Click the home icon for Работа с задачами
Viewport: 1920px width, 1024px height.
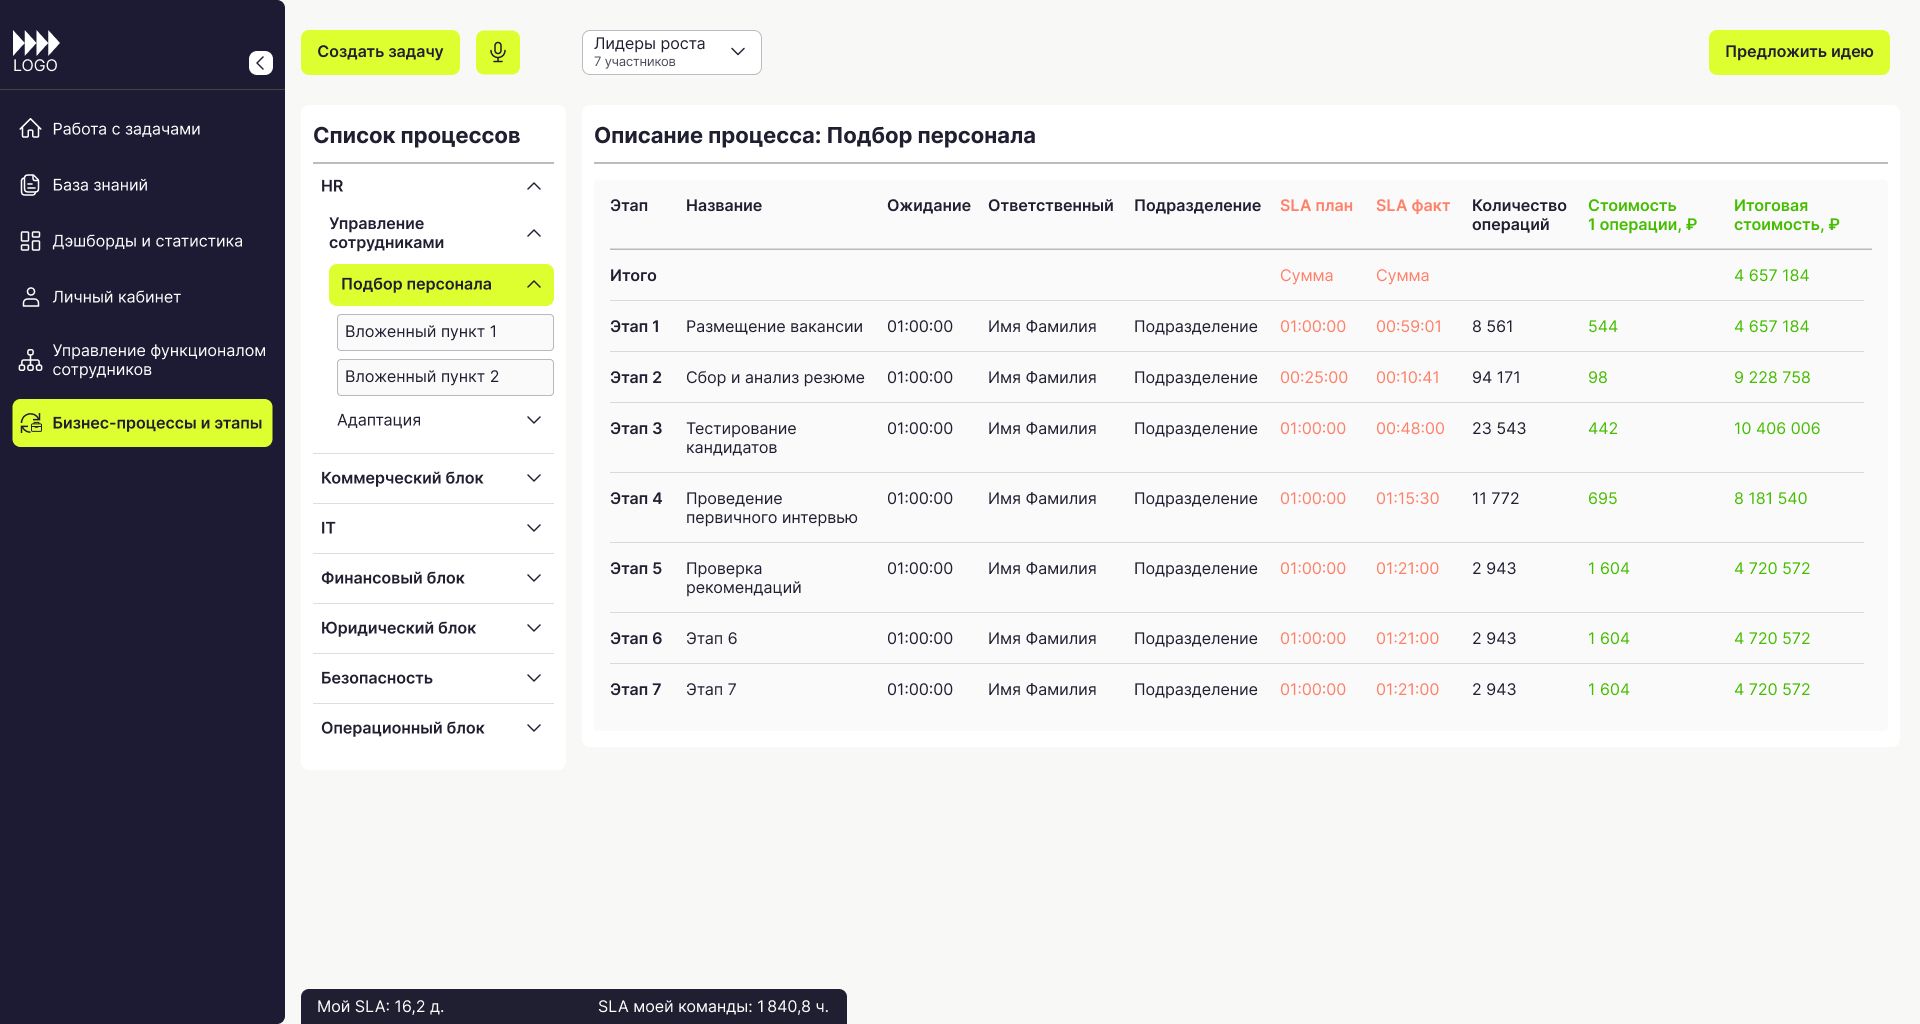pyautogui.click(x=31, y=129)
